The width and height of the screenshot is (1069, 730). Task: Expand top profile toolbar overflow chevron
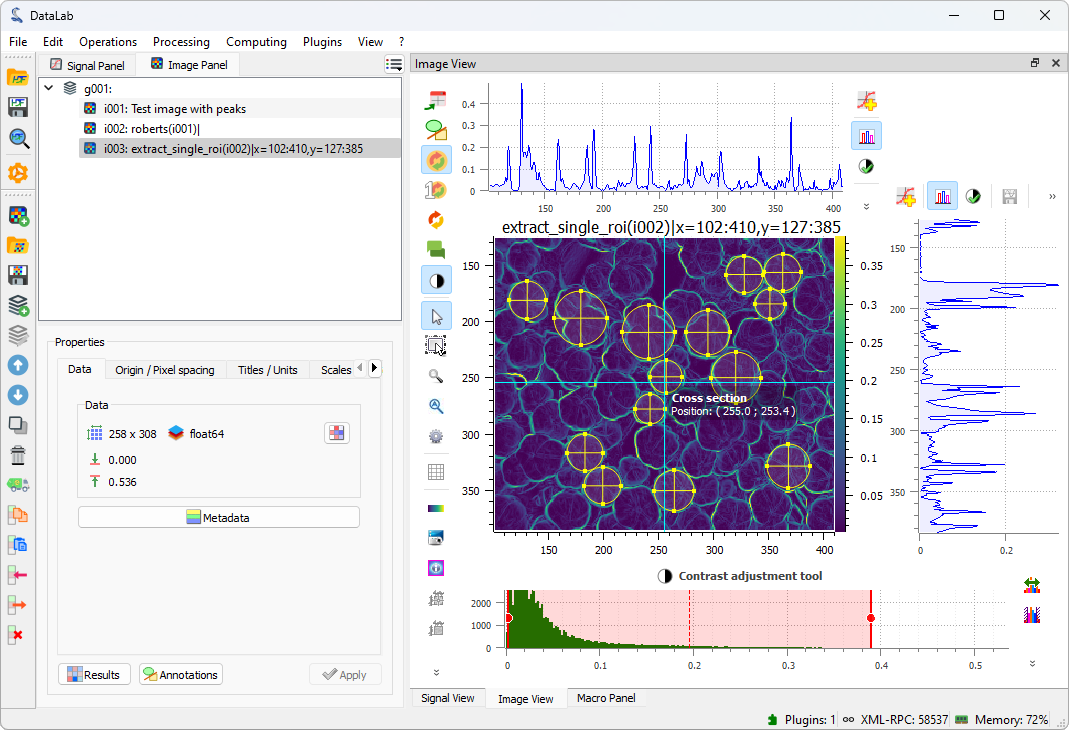[x=867, y=206]
